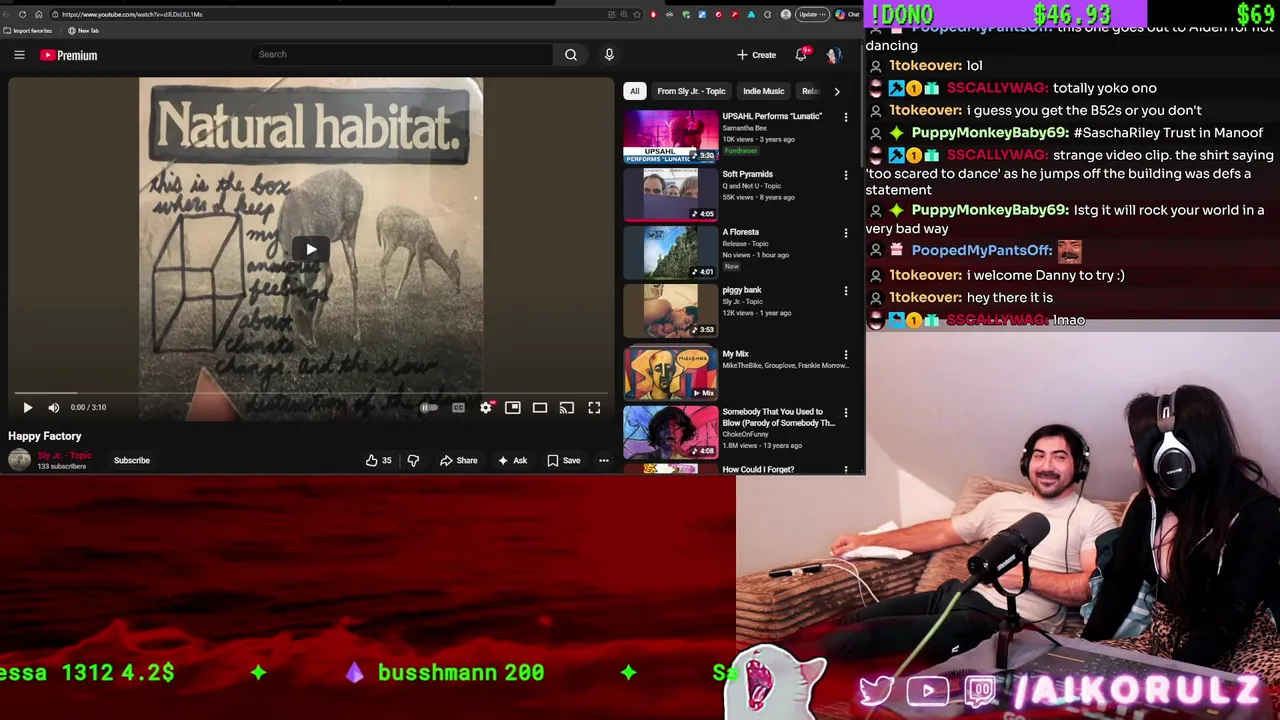
Task: Share the Happy Factory video
Action: (x=459, y=461)
